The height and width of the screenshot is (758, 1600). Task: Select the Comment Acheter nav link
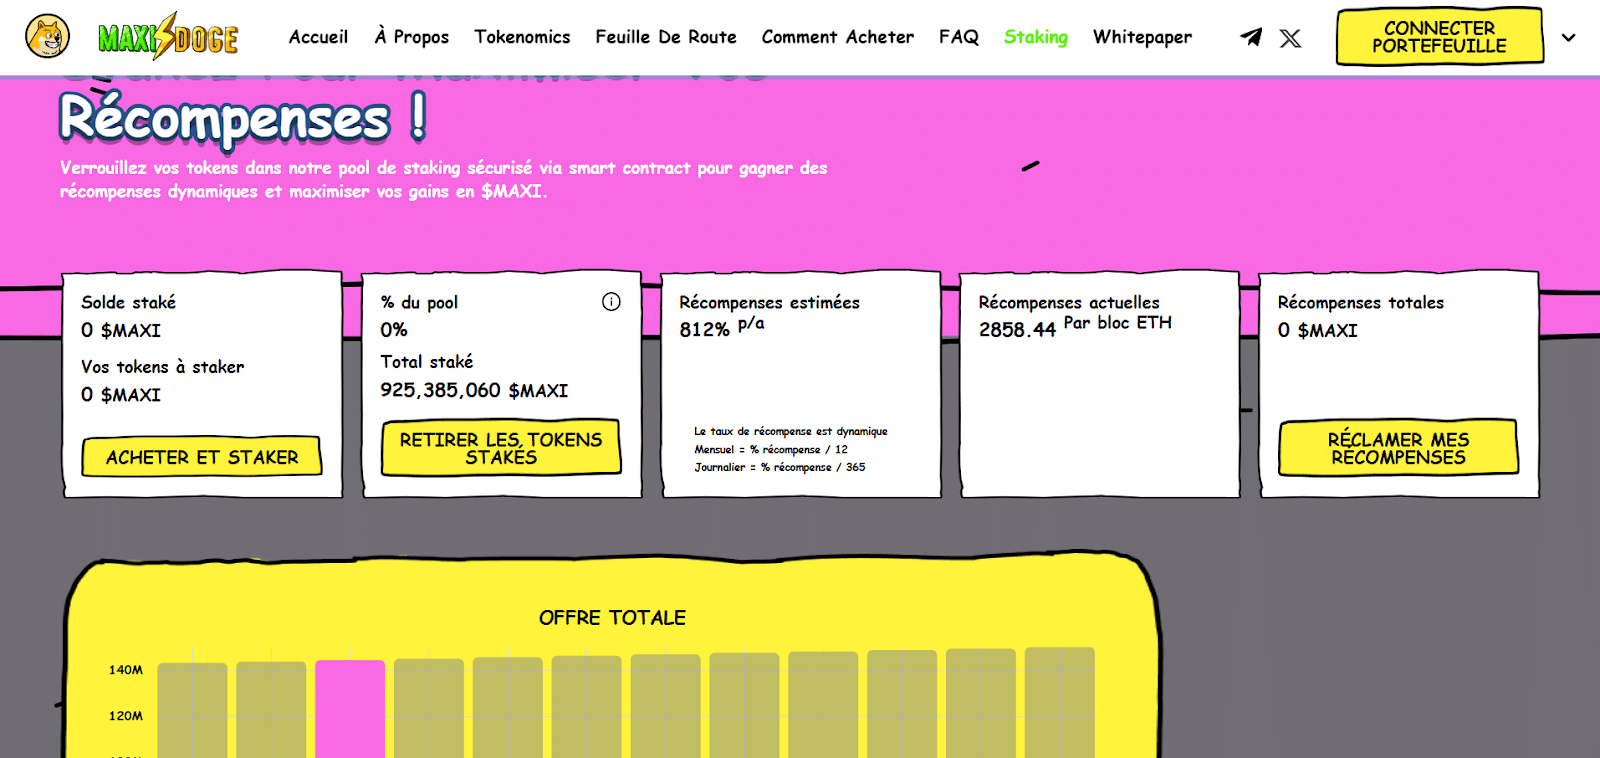[x=837, y=37]
